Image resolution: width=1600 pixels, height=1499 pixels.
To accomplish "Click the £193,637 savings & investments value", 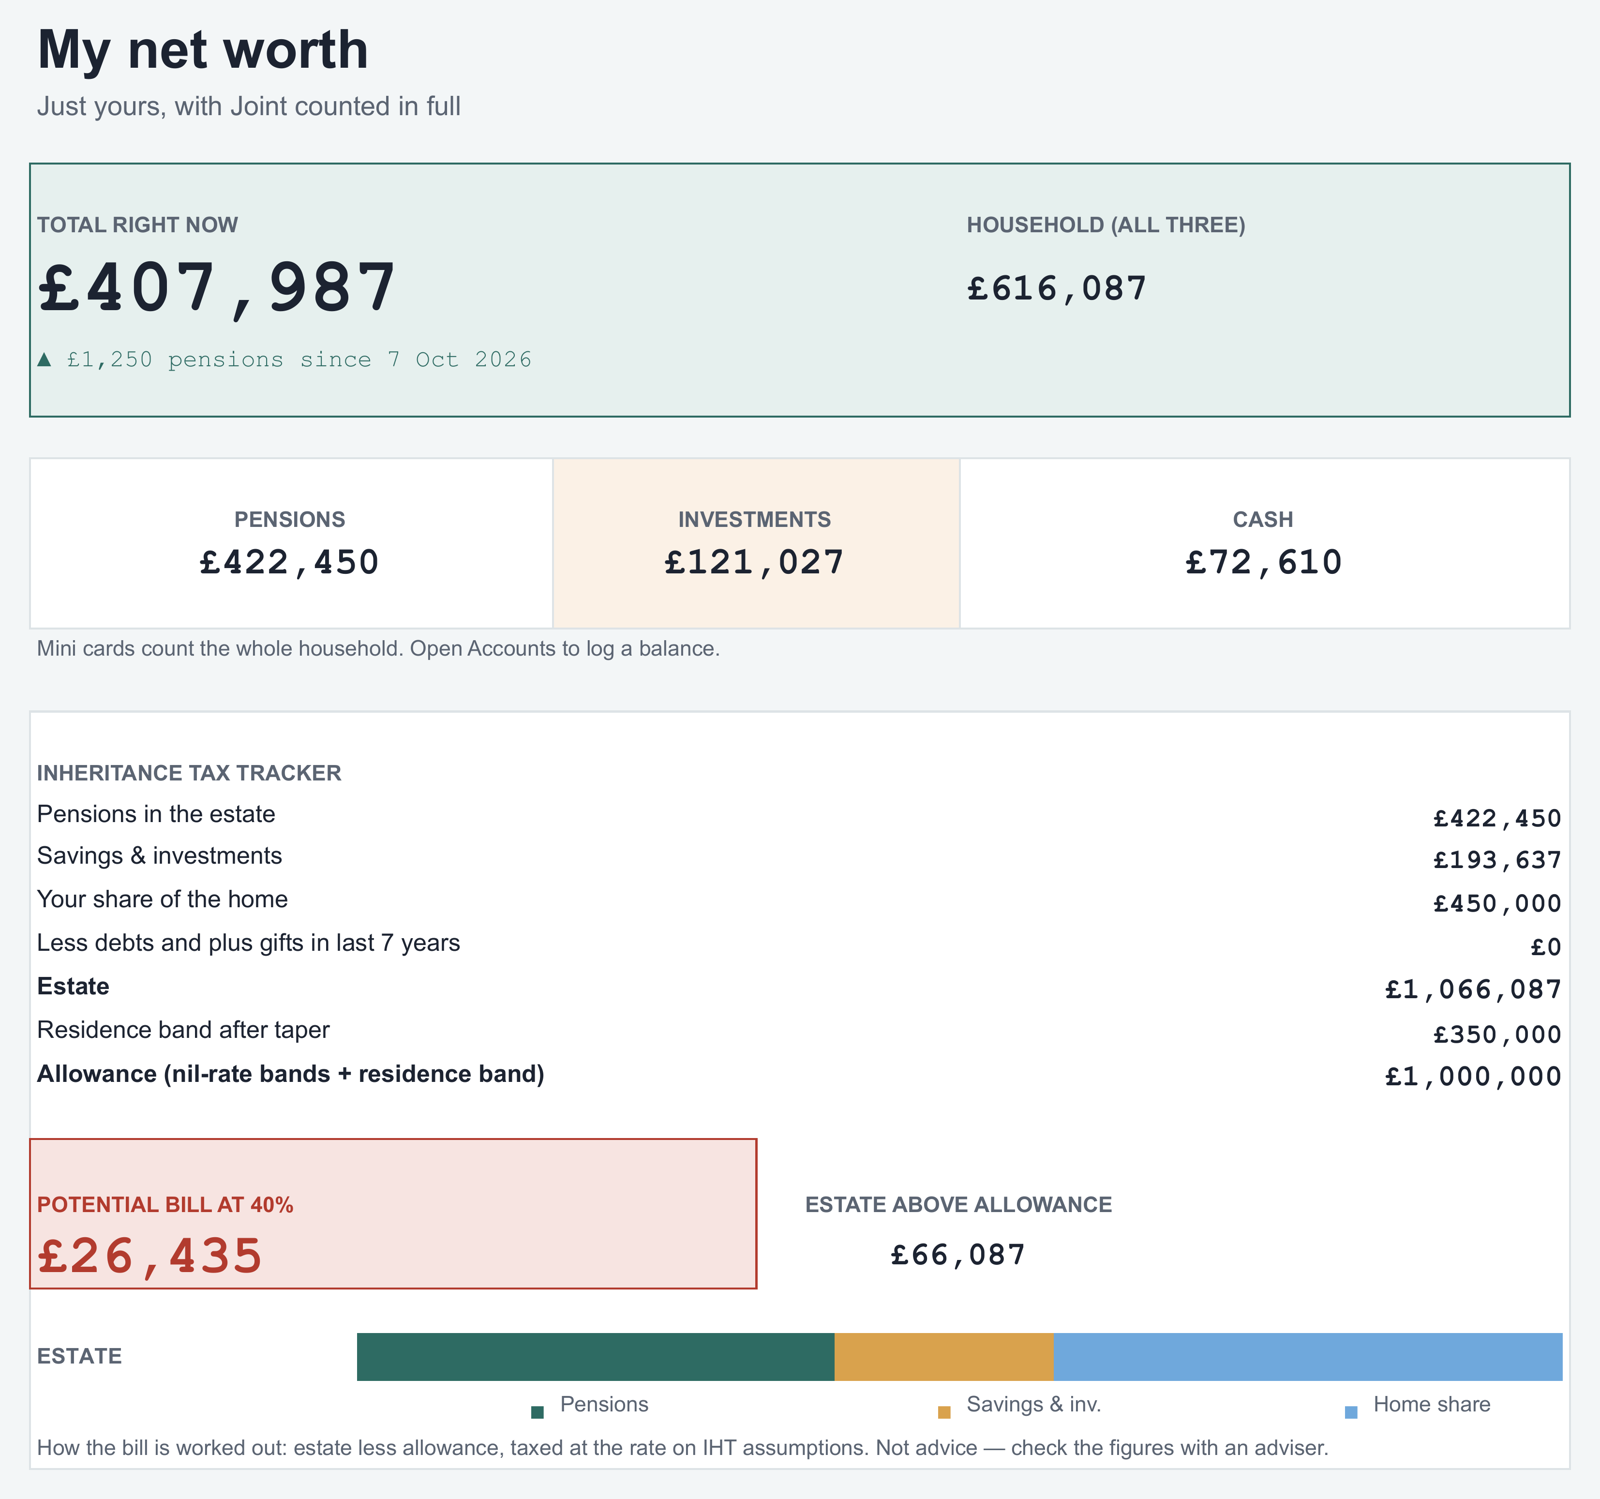I will (x=1497, y=860).
